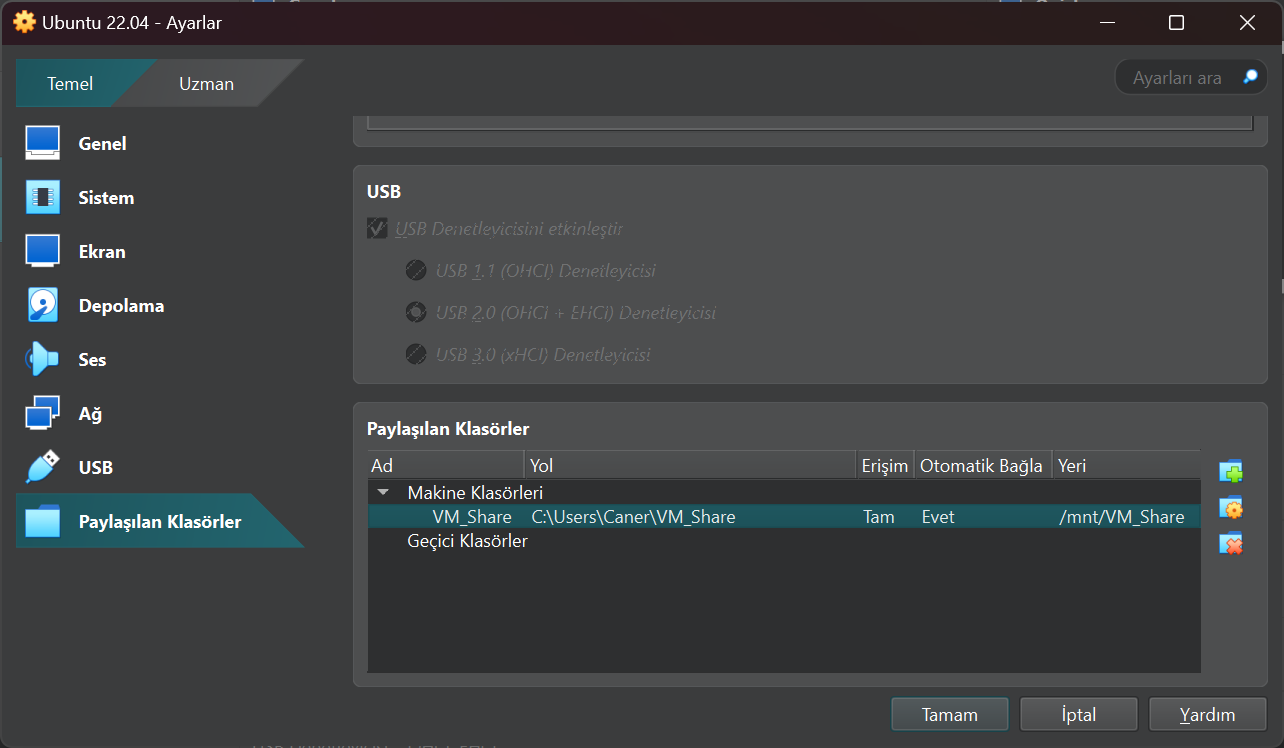This screenshot has width=1284, height=748.
Task: Minimize the Ayarlar window
Action: coord(1107,23)
